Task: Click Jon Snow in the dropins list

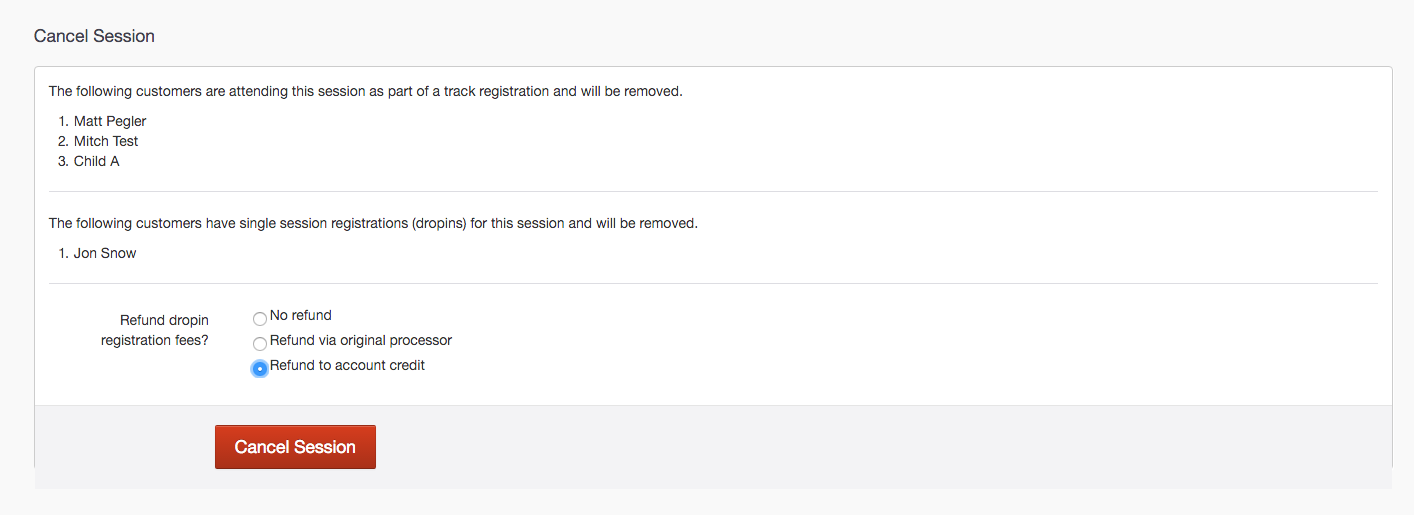Action: click(105, 253)
